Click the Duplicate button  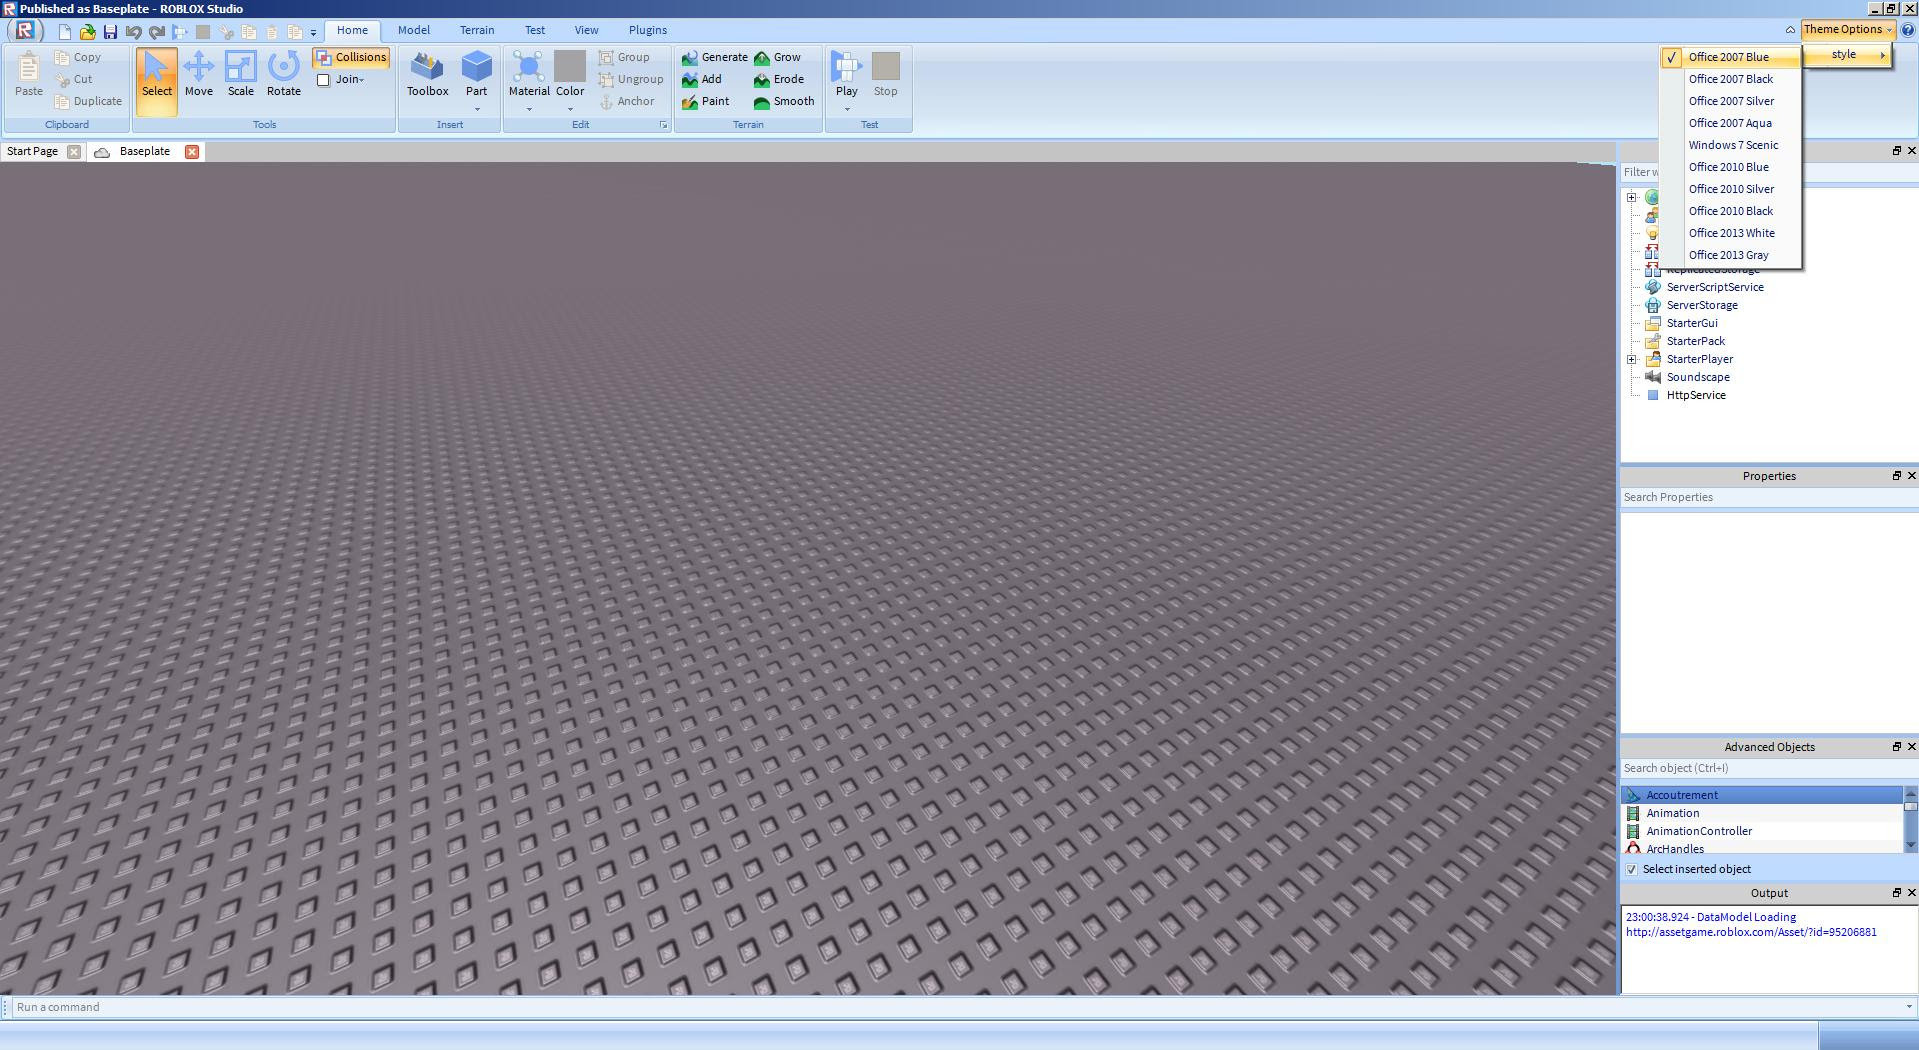89,102
